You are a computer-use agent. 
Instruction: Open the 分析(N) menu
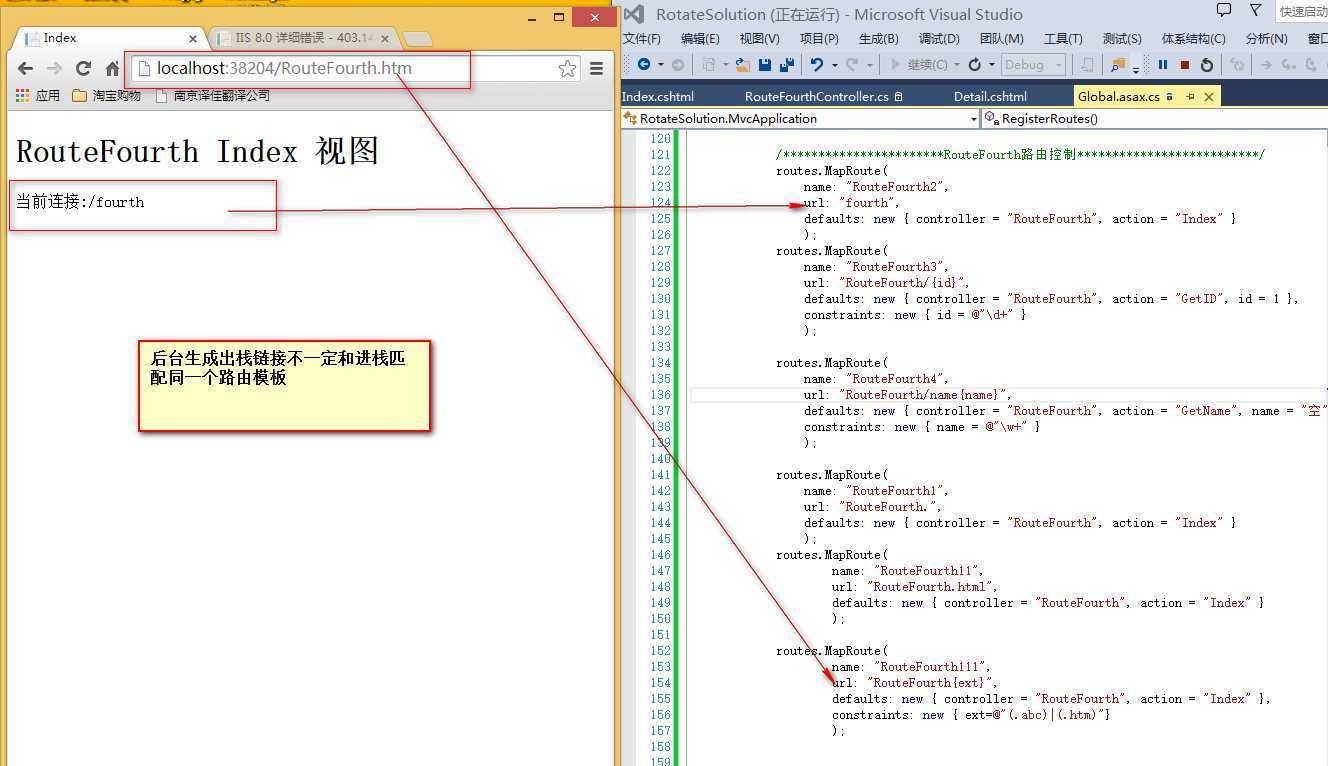pos(1267,38)
